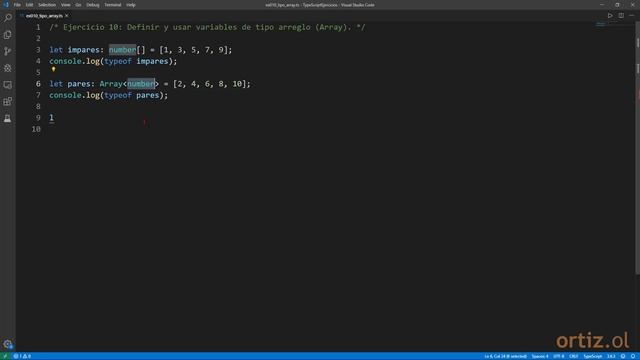640x360 pixels.
Task: Open the Remote Explorer view icon
Action: 7,85
